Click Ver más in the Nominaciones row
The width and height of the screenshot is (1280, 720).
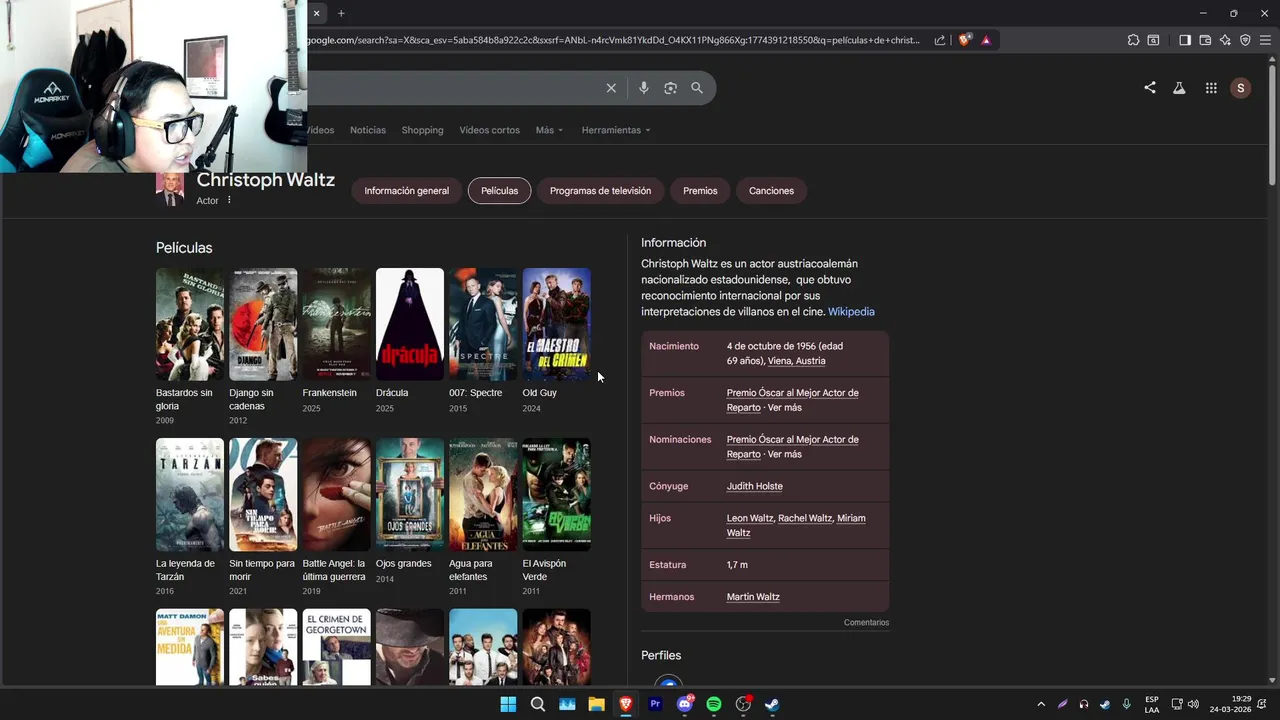click(785, 454)
